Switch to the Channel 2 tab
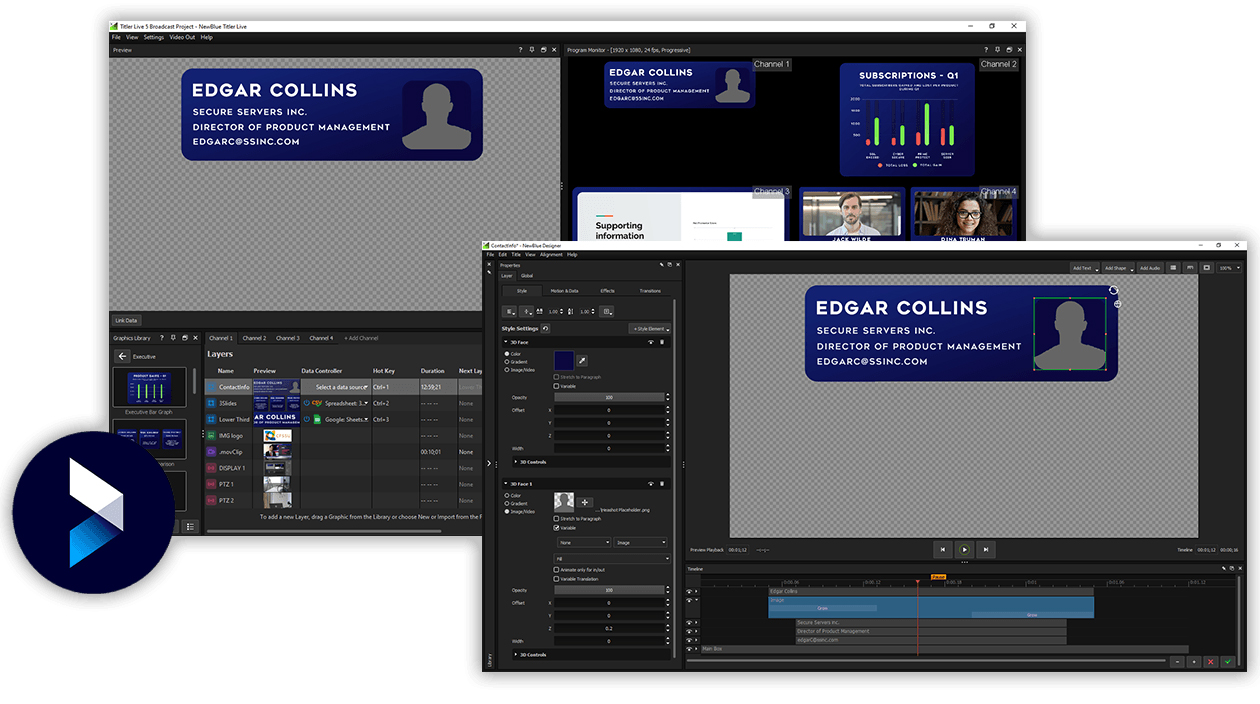 point(254,338)
